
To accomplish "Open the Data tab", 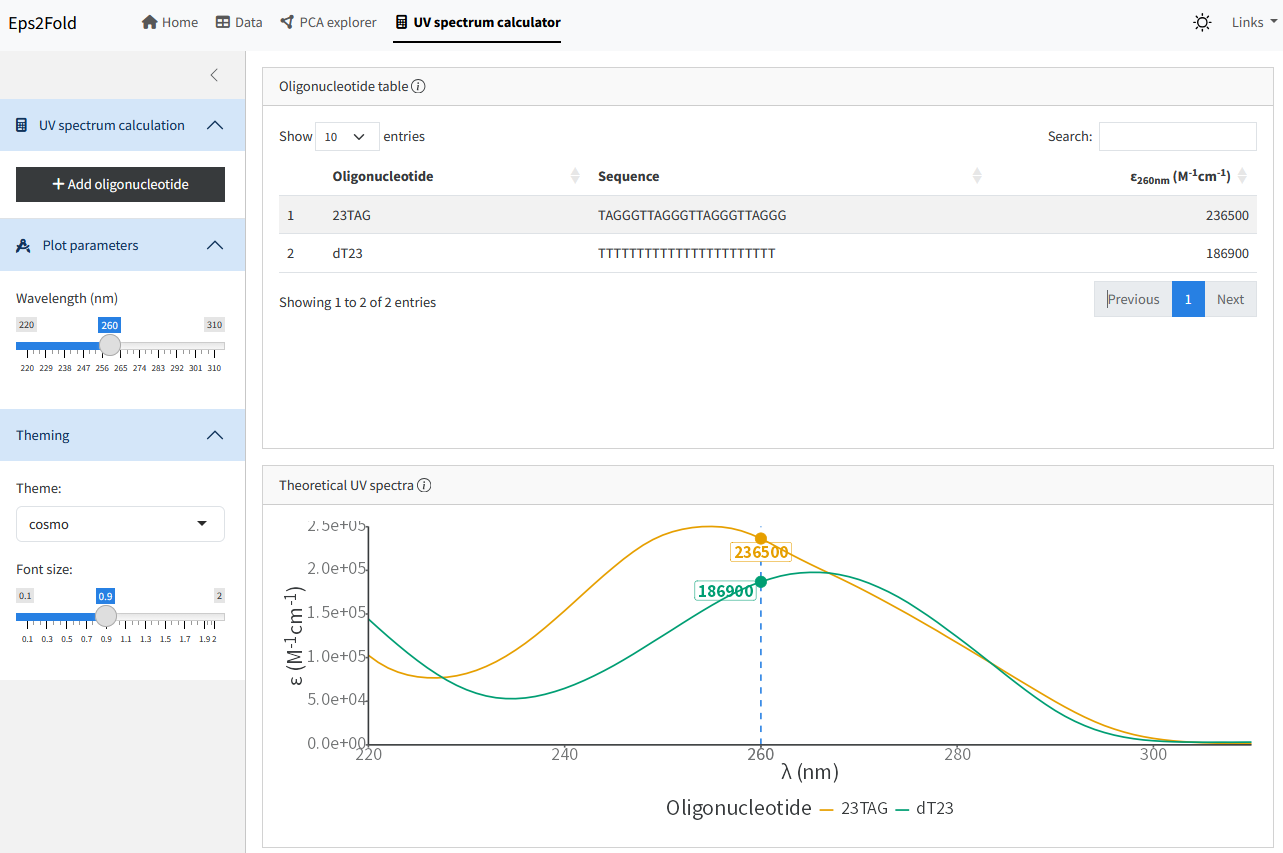I will coord(239,22).
